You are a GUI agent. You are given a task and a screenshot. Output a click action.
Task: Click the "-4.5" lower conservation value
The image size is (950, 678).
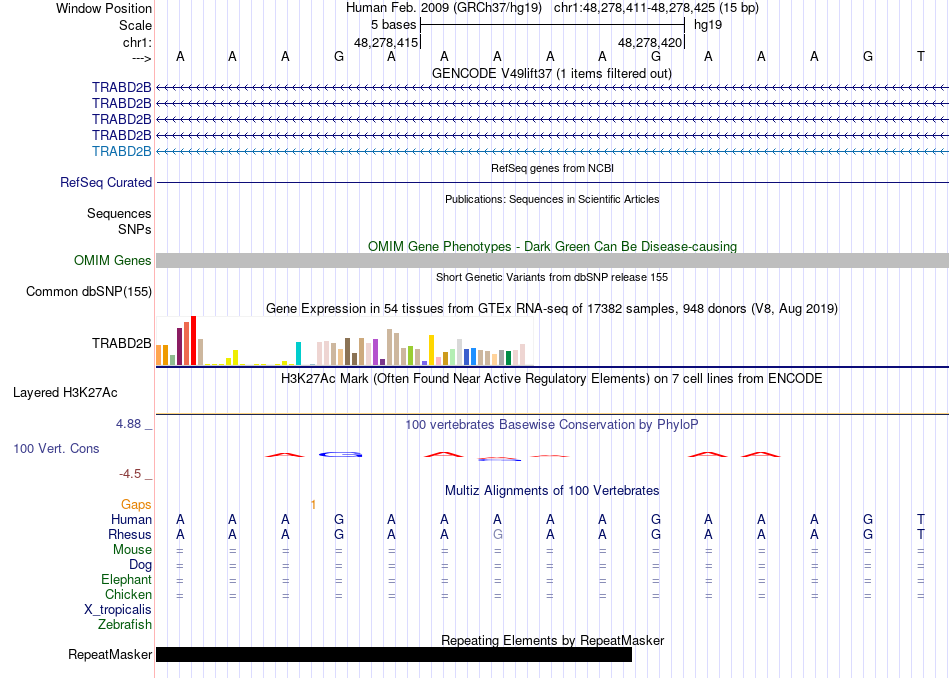click(130, 474)
